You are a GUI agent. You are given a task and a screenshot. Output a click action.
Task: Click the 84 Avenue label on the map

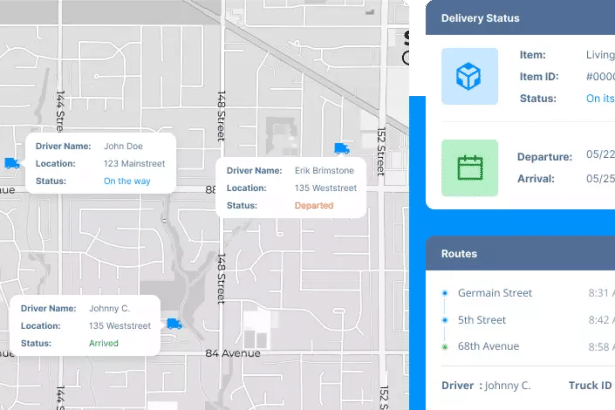pyautogui.click(x=233, y=353)
